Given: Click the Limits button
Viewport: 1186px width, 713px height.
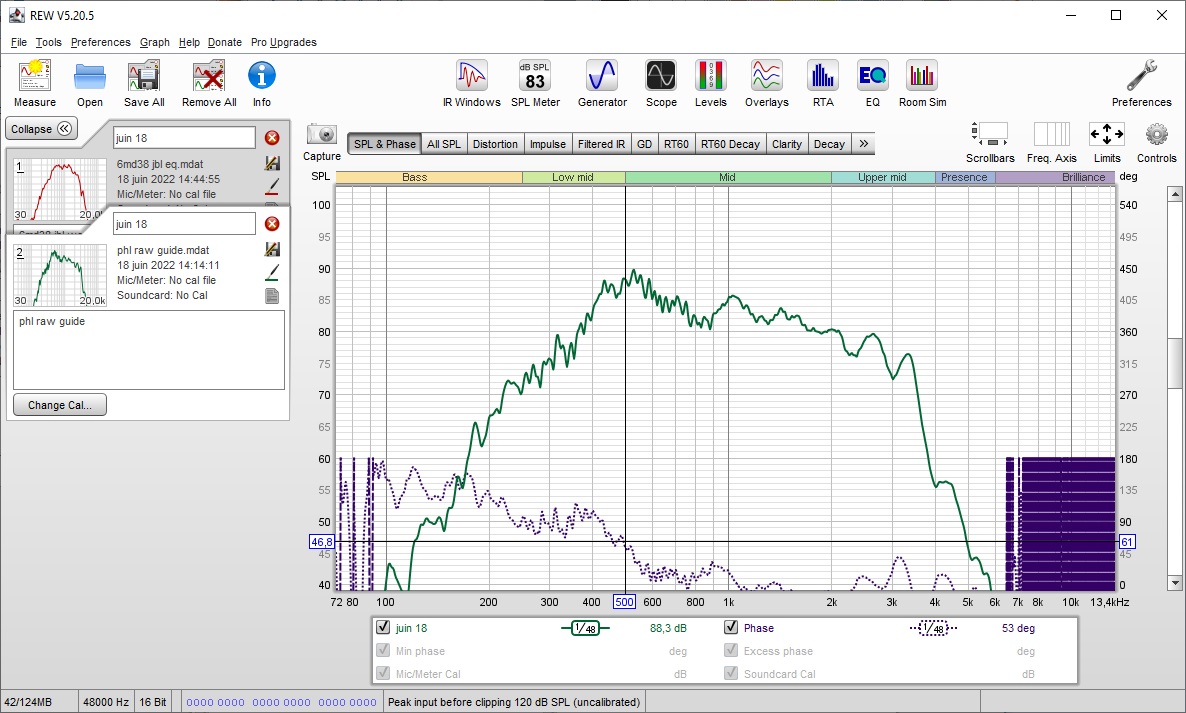Looking at the screenshot, I should click(1107, 142).
